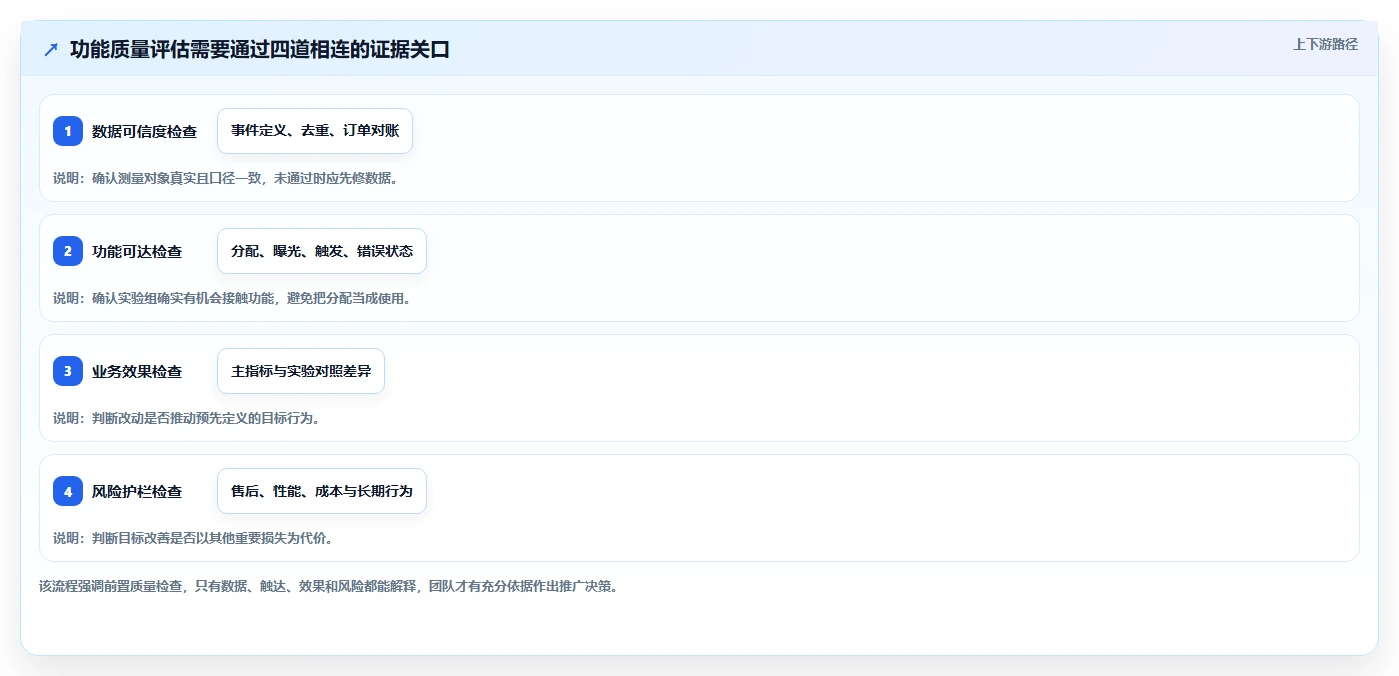Click the 数据可信度检查 heading
The image size is (1399, 676).
click(x=144, y=131)
